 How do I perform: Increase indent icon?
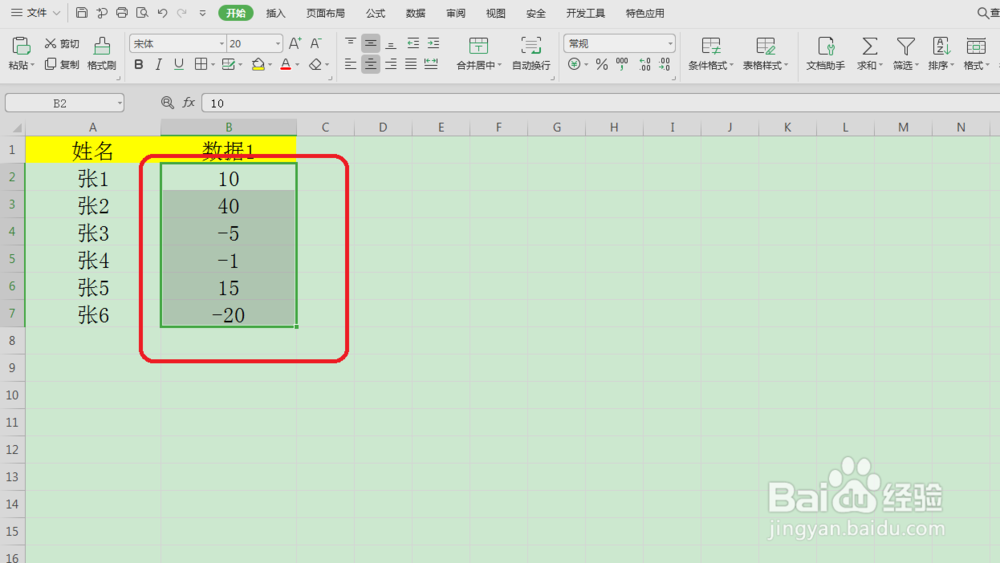coord(434,43)
